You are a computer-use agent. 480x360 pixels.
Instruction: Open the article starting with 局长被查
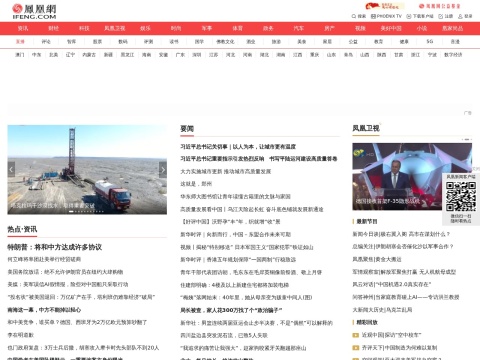pos(231,310)
